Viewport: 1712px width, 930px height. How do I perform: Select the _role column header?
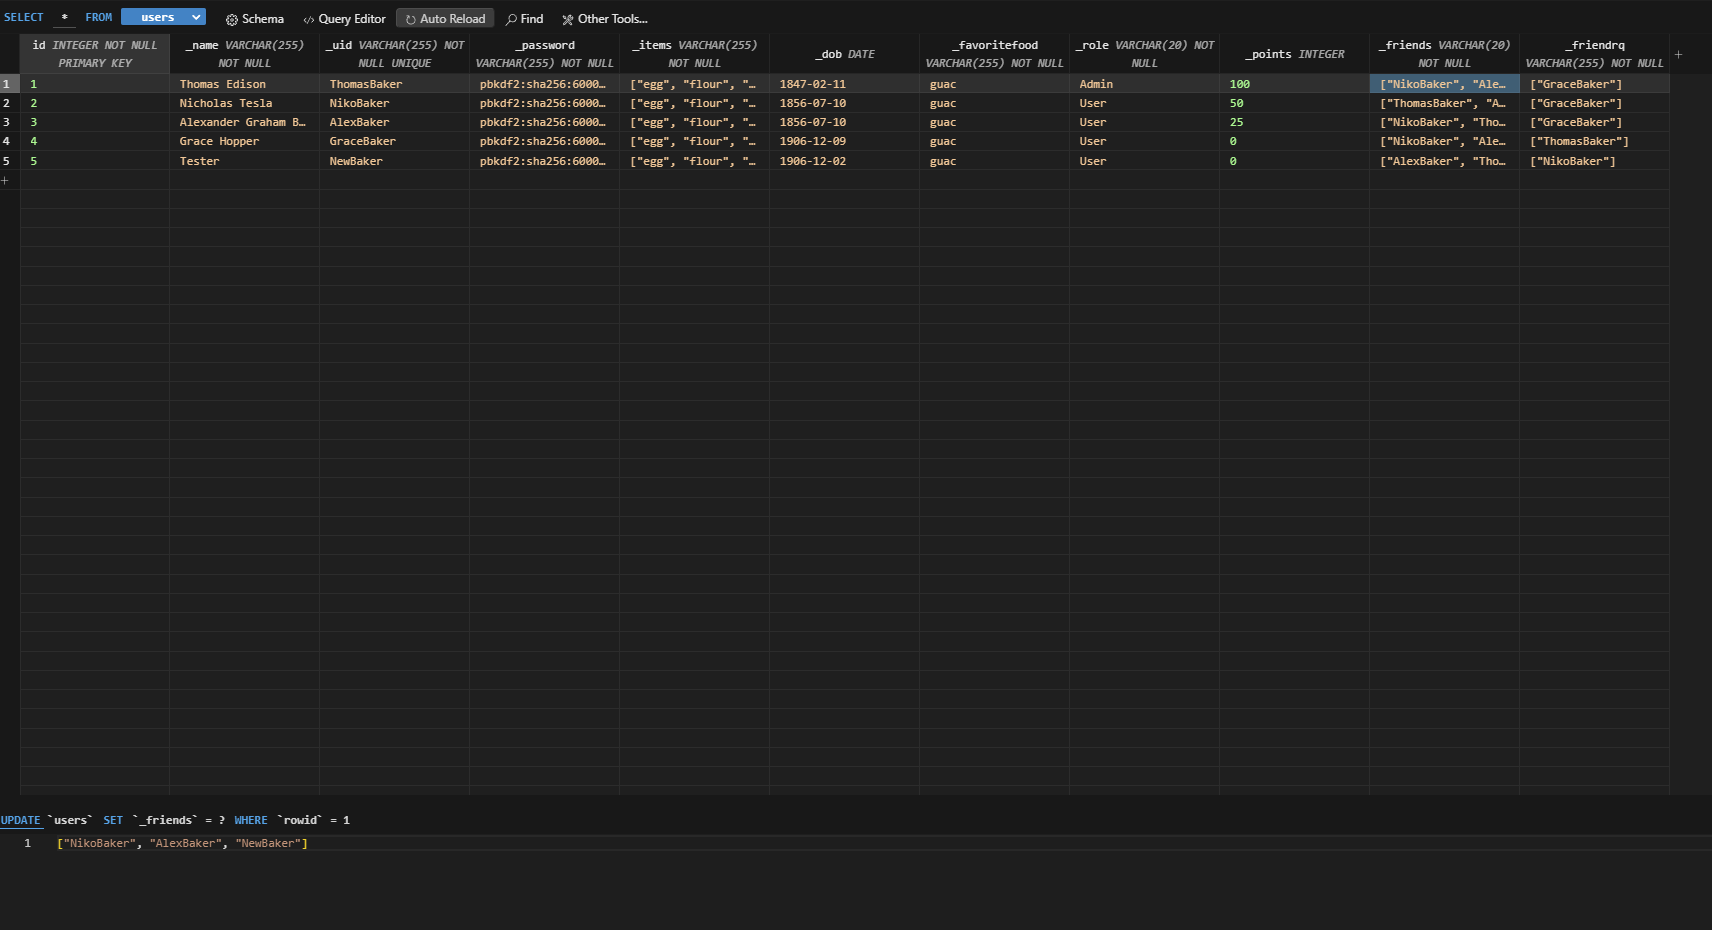pyautogui.click(x=1145, y=54)
